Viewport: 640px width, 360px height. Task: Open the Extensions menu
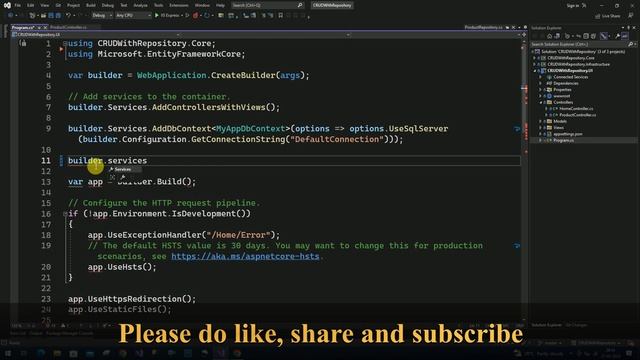click(179, 5)
